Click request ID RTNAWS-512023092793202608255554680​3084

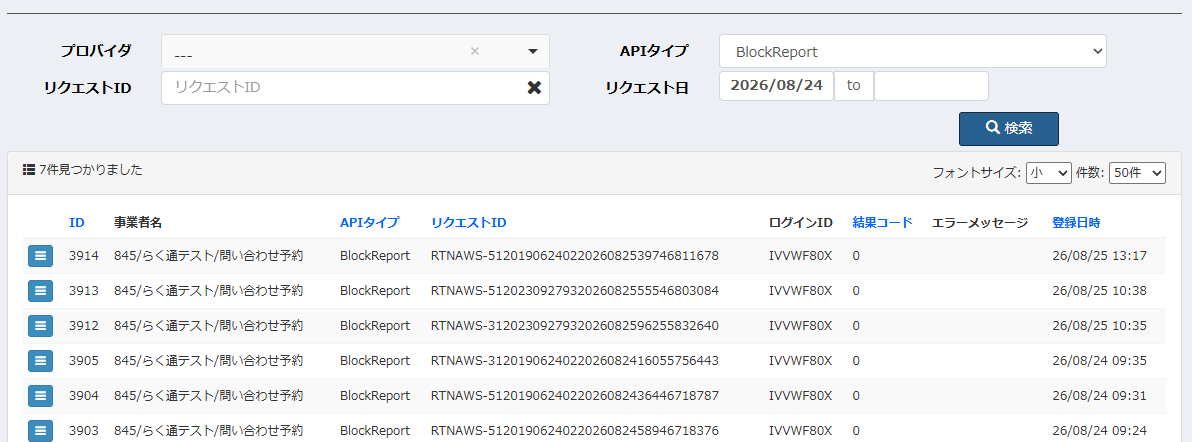click(575, 291)
